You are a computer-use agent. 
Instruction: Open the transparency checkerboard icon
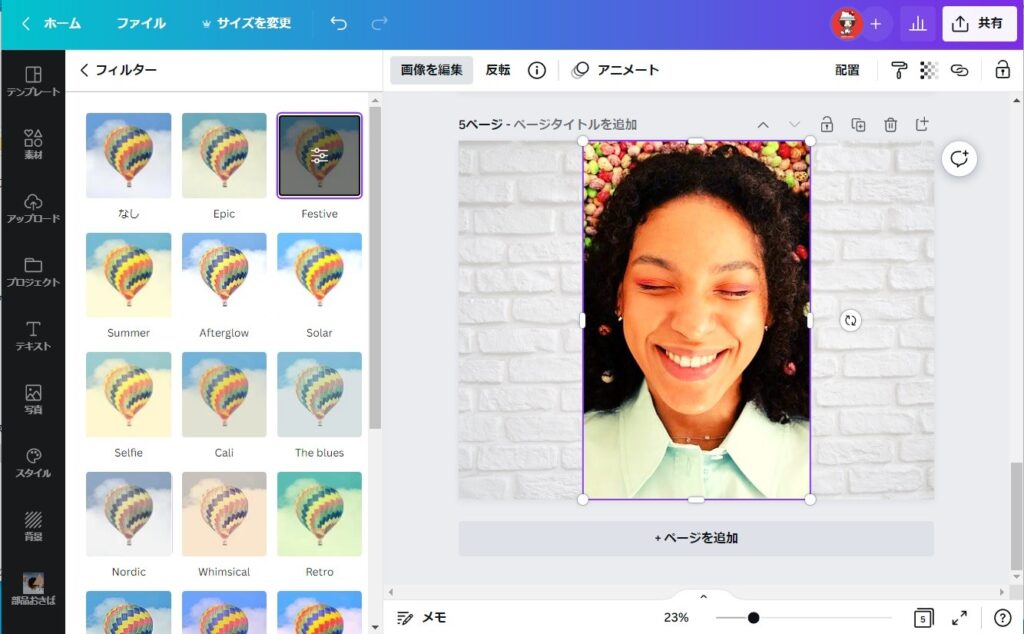click(x=929, y=70)
